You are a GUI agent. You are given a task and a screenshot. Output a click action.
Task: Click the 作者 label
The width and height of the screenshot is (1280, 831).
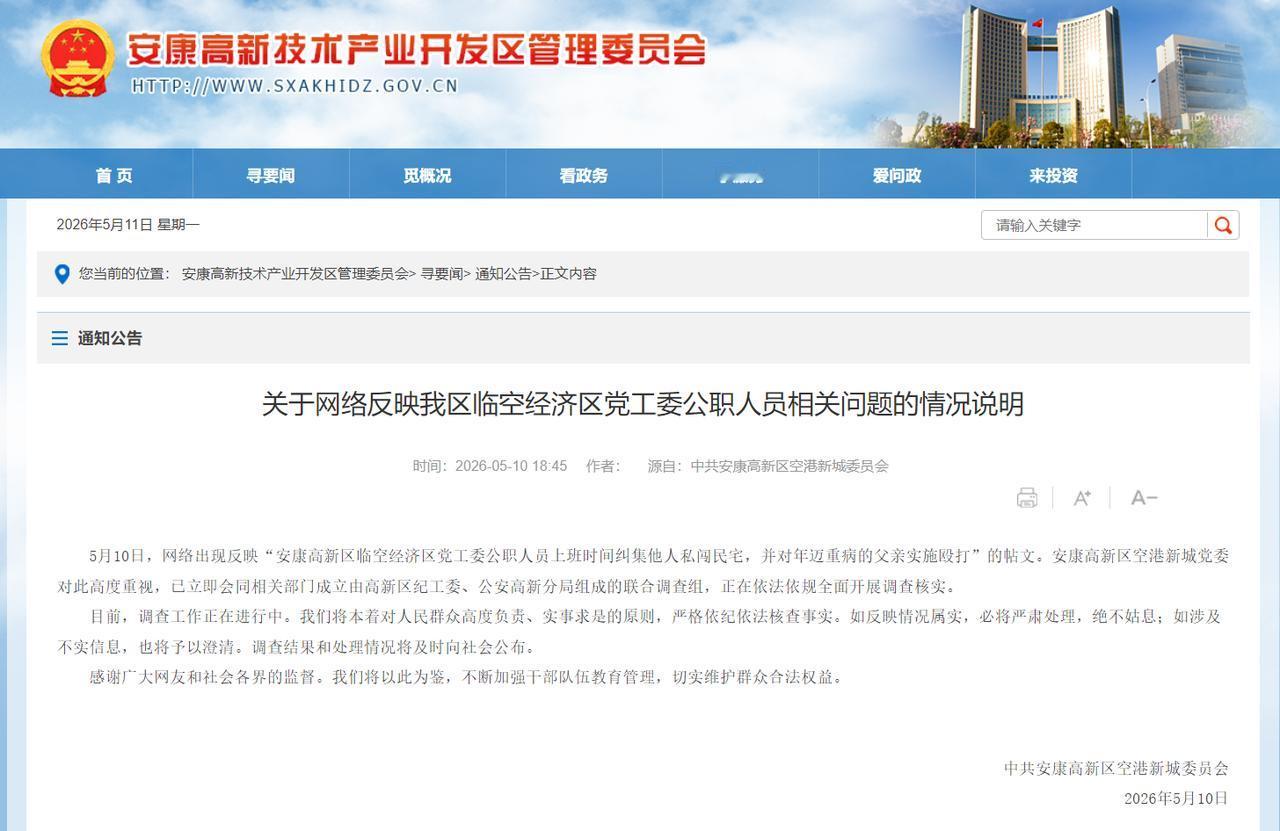pos(603,466)
